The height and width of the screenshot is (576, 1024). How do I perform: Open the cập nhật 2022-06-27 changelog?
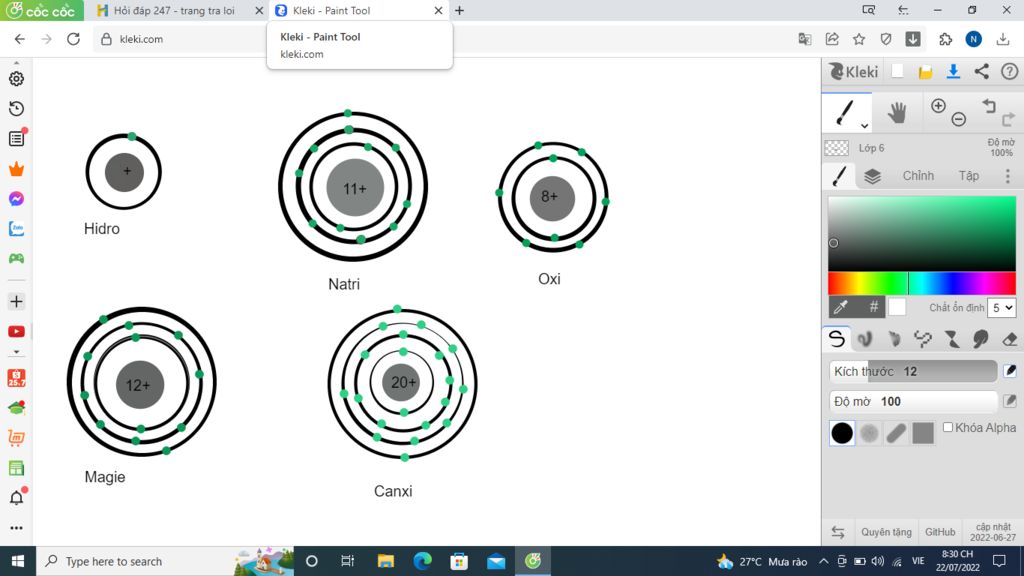pyautogui.click(x=993, y=532)
